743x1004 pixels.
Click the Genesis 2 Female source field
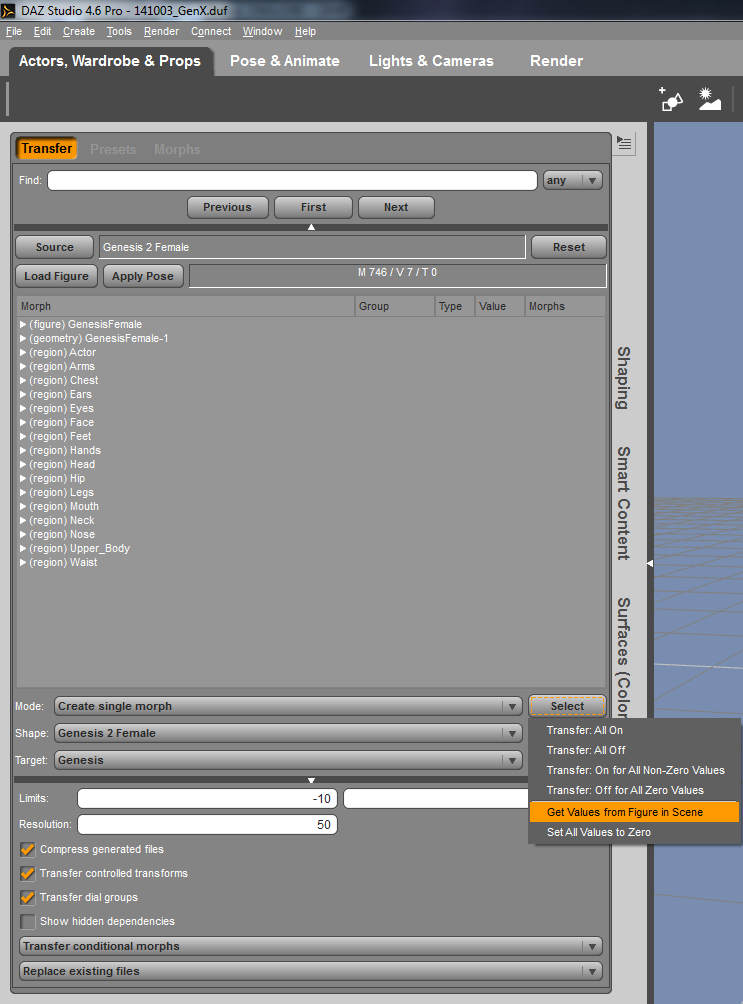coord(312,247)
